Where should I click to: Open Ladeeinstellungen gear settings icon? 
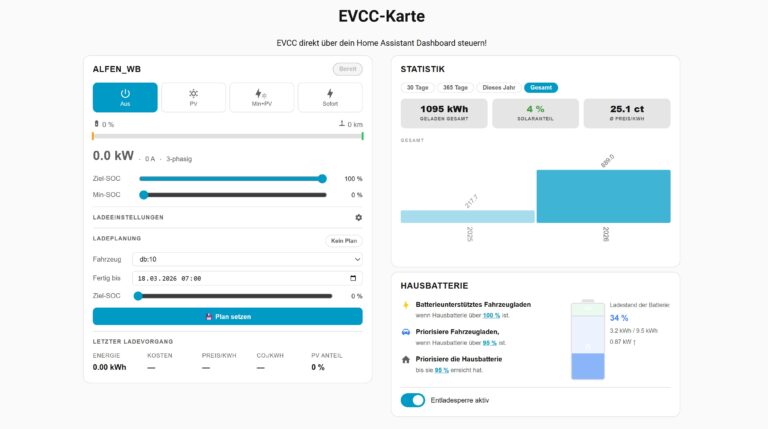pos(358,217)
